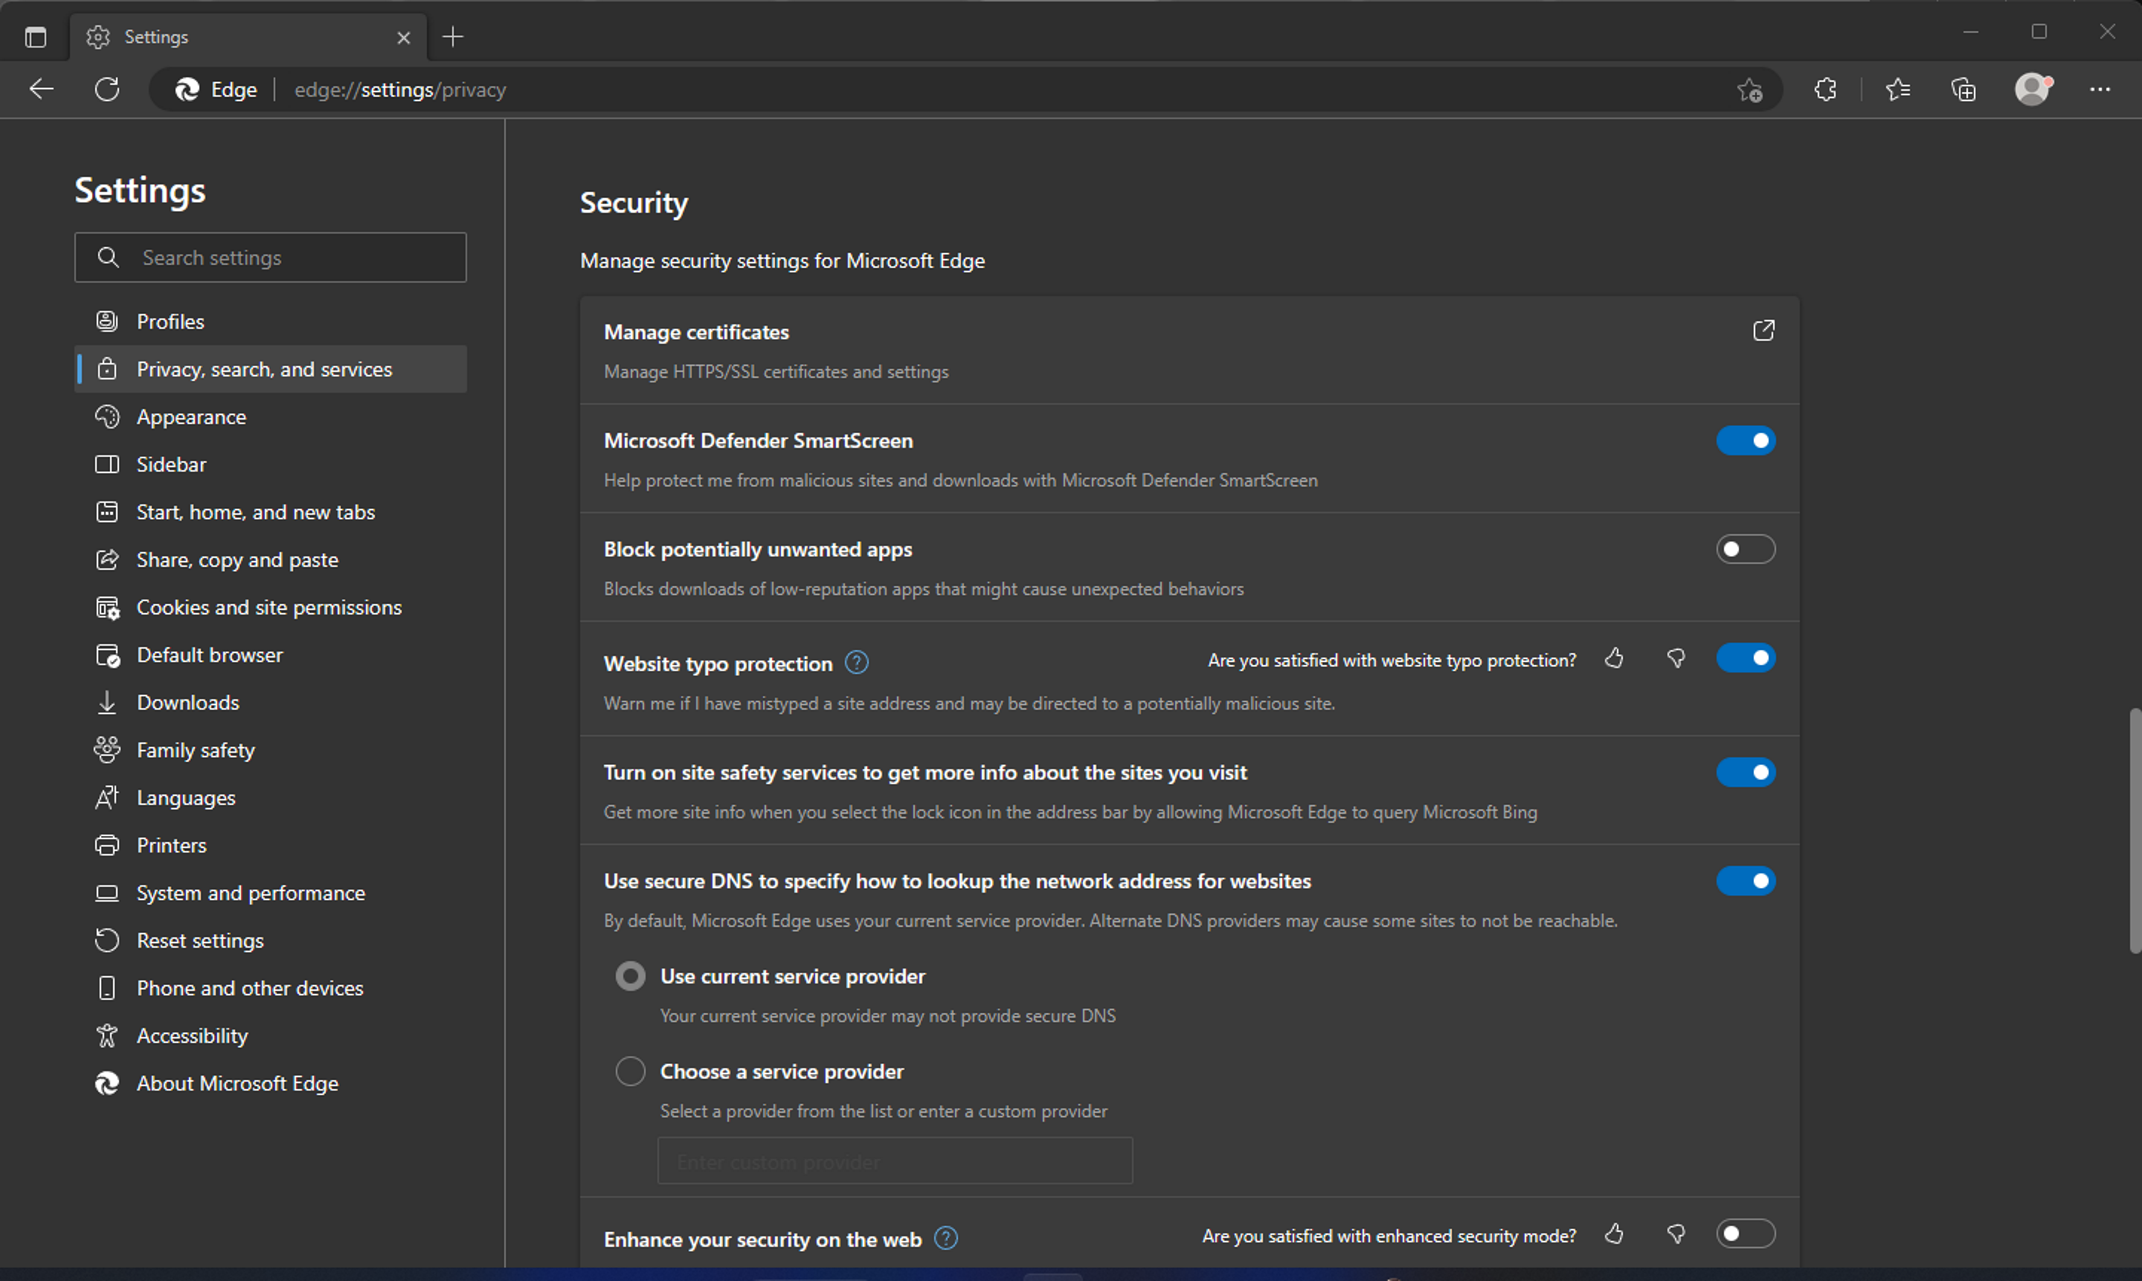Click the tab actions menu icon
This screenshot has height=1281, width=2142.
click(35, 37)
